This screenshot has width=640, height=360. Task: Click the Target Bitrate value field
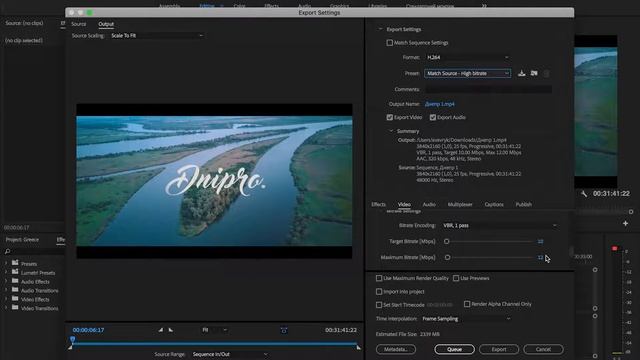(x=540, y=241)
